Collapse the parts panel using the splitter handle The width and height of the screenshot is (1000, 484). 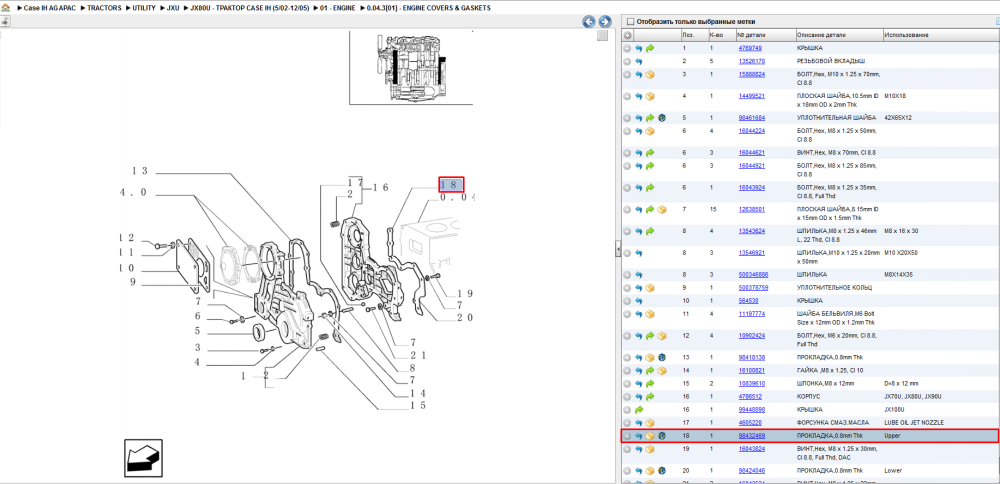click(617, 249)
